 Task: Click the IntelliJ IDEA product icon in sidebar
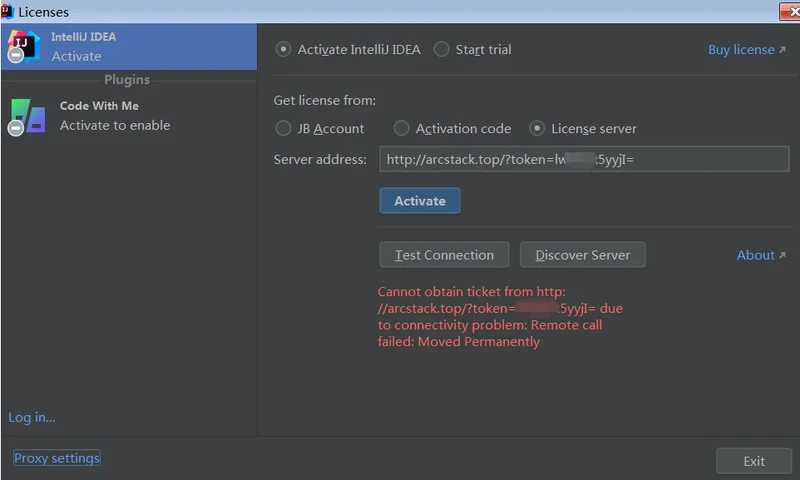[x=24, y=46]
